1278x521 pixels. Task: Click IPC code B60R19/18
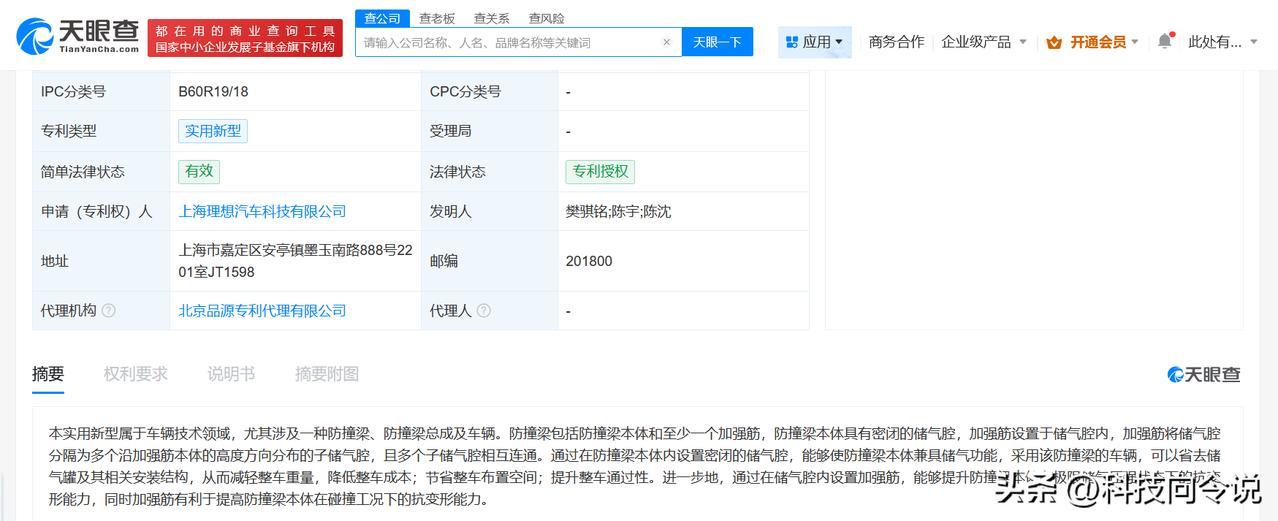pos(213,91)
